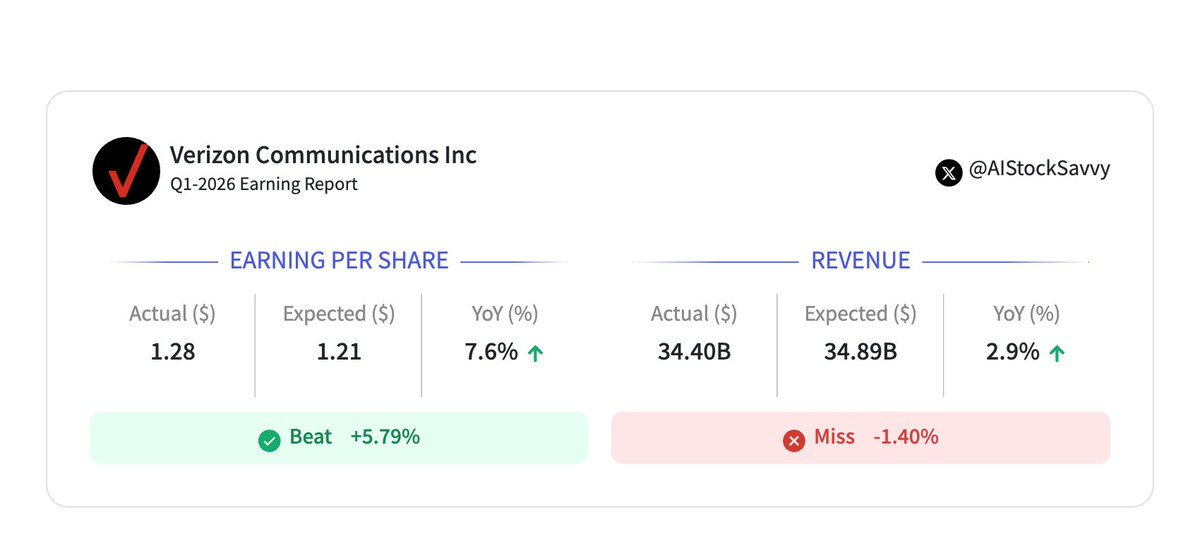1200x551 pixels.
Task: Click the Actual ($) label under Revenue
Action: click(694, 314)
